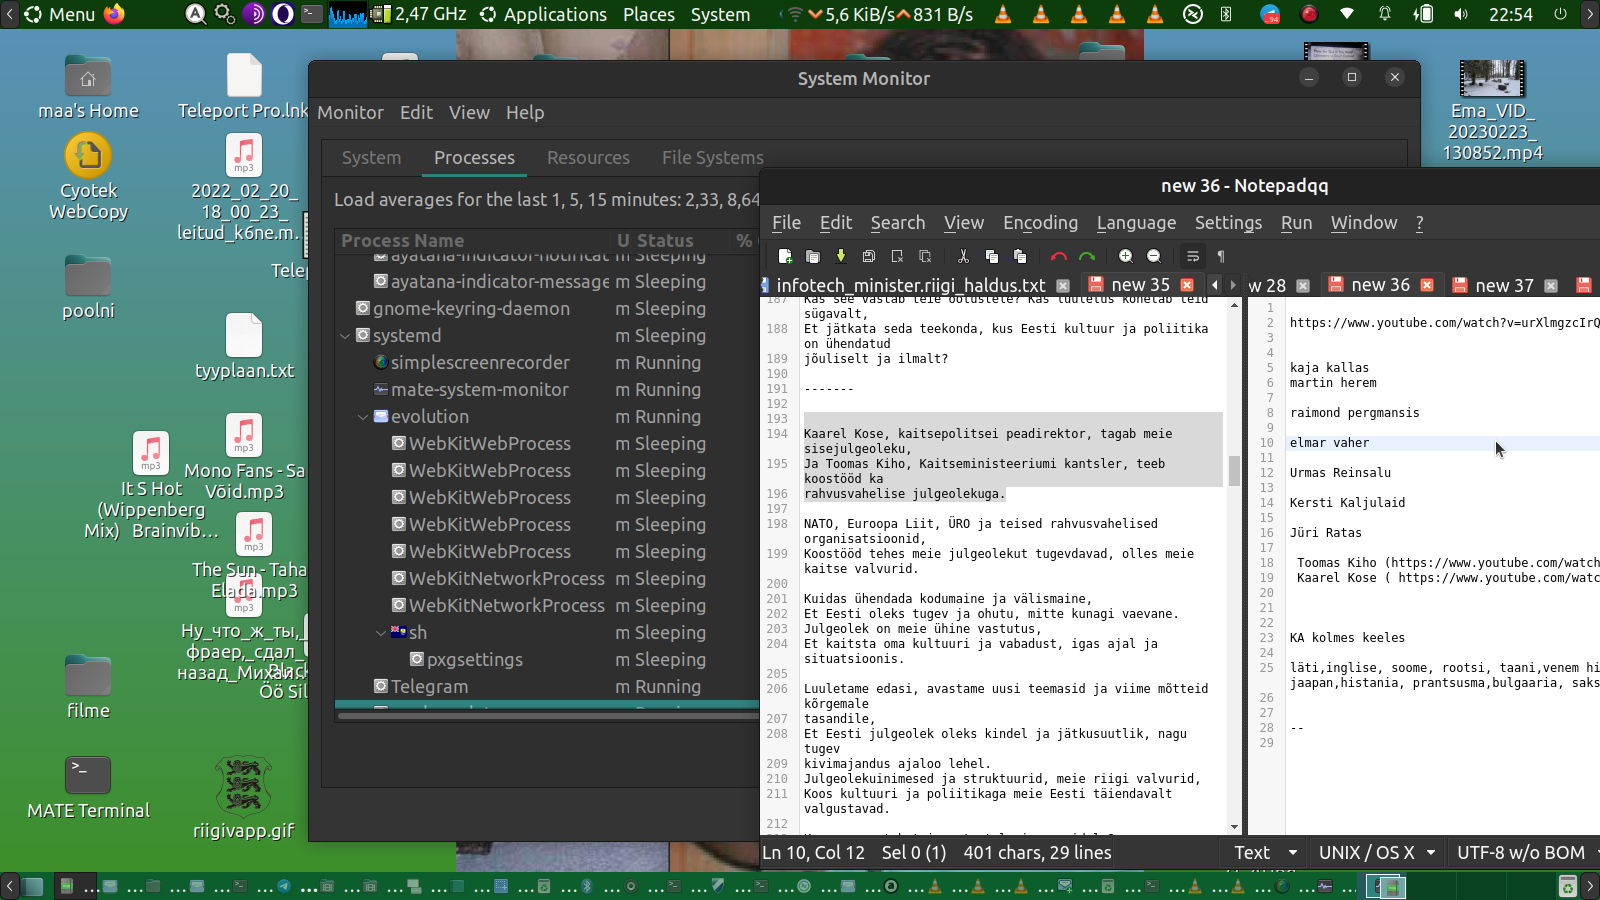This screenshot has height=900, width=1600.
Task: Collapse the evolution process group
Action: coord(363,417)
